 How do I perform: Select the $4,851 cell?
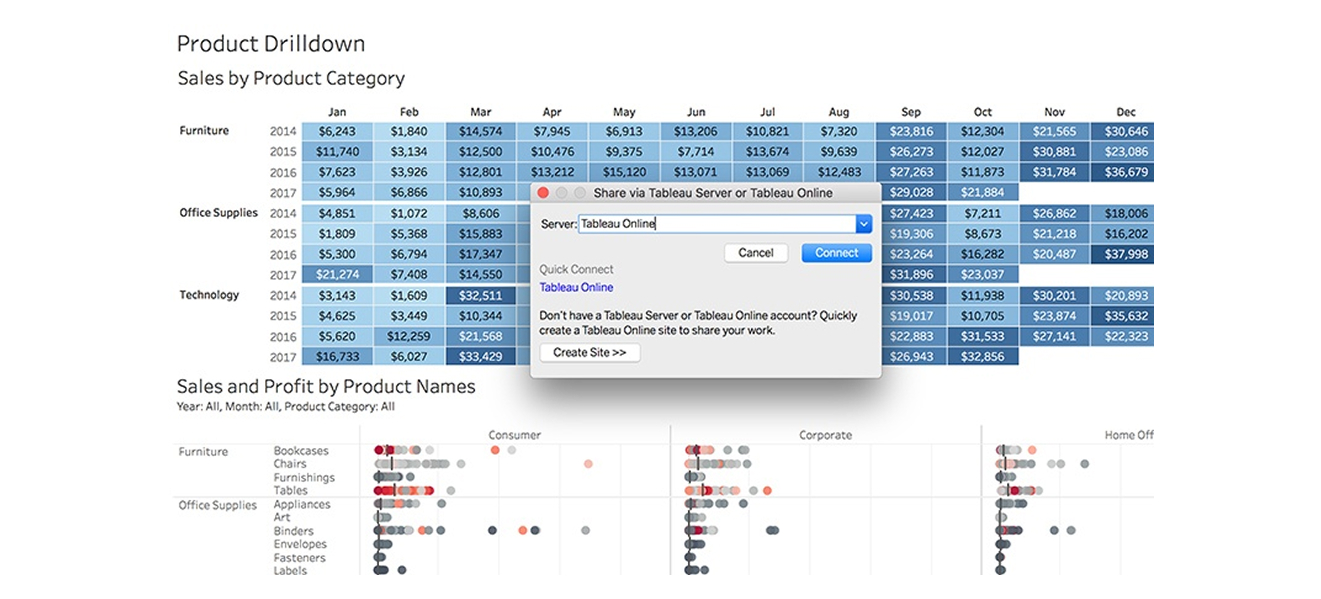337,213
